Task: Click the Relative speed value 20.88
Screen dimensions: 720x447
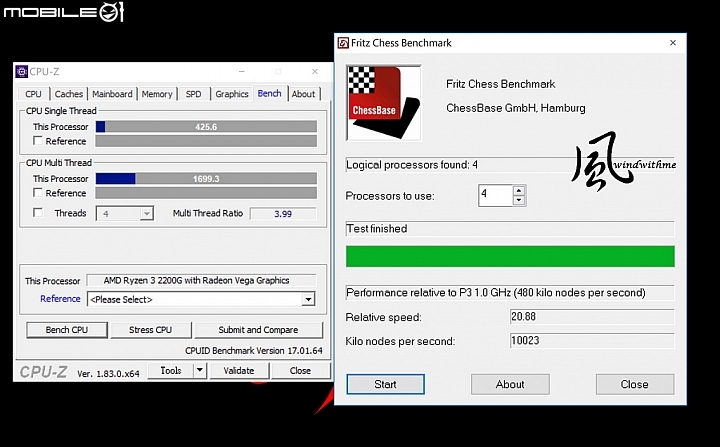Action: [592, 317]
